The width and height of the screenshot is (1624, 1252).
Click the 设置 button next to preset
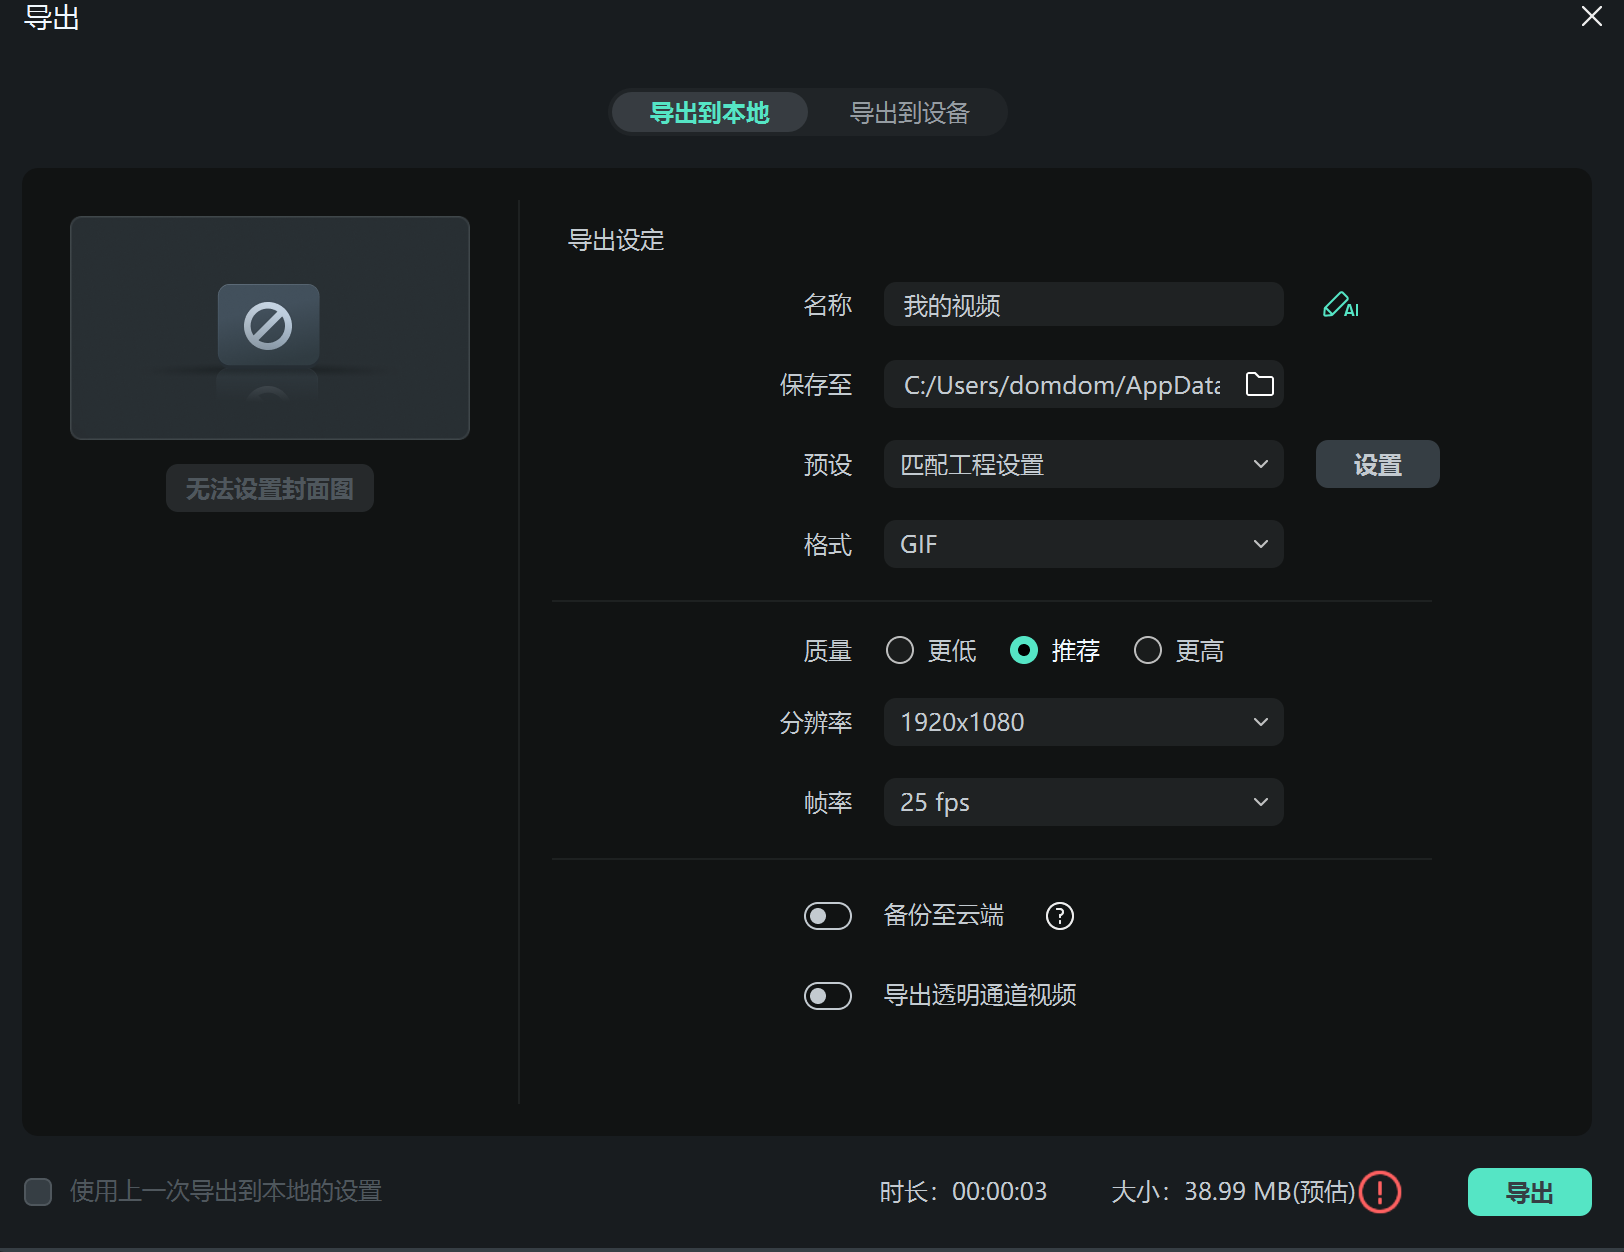pos(1377,464)
